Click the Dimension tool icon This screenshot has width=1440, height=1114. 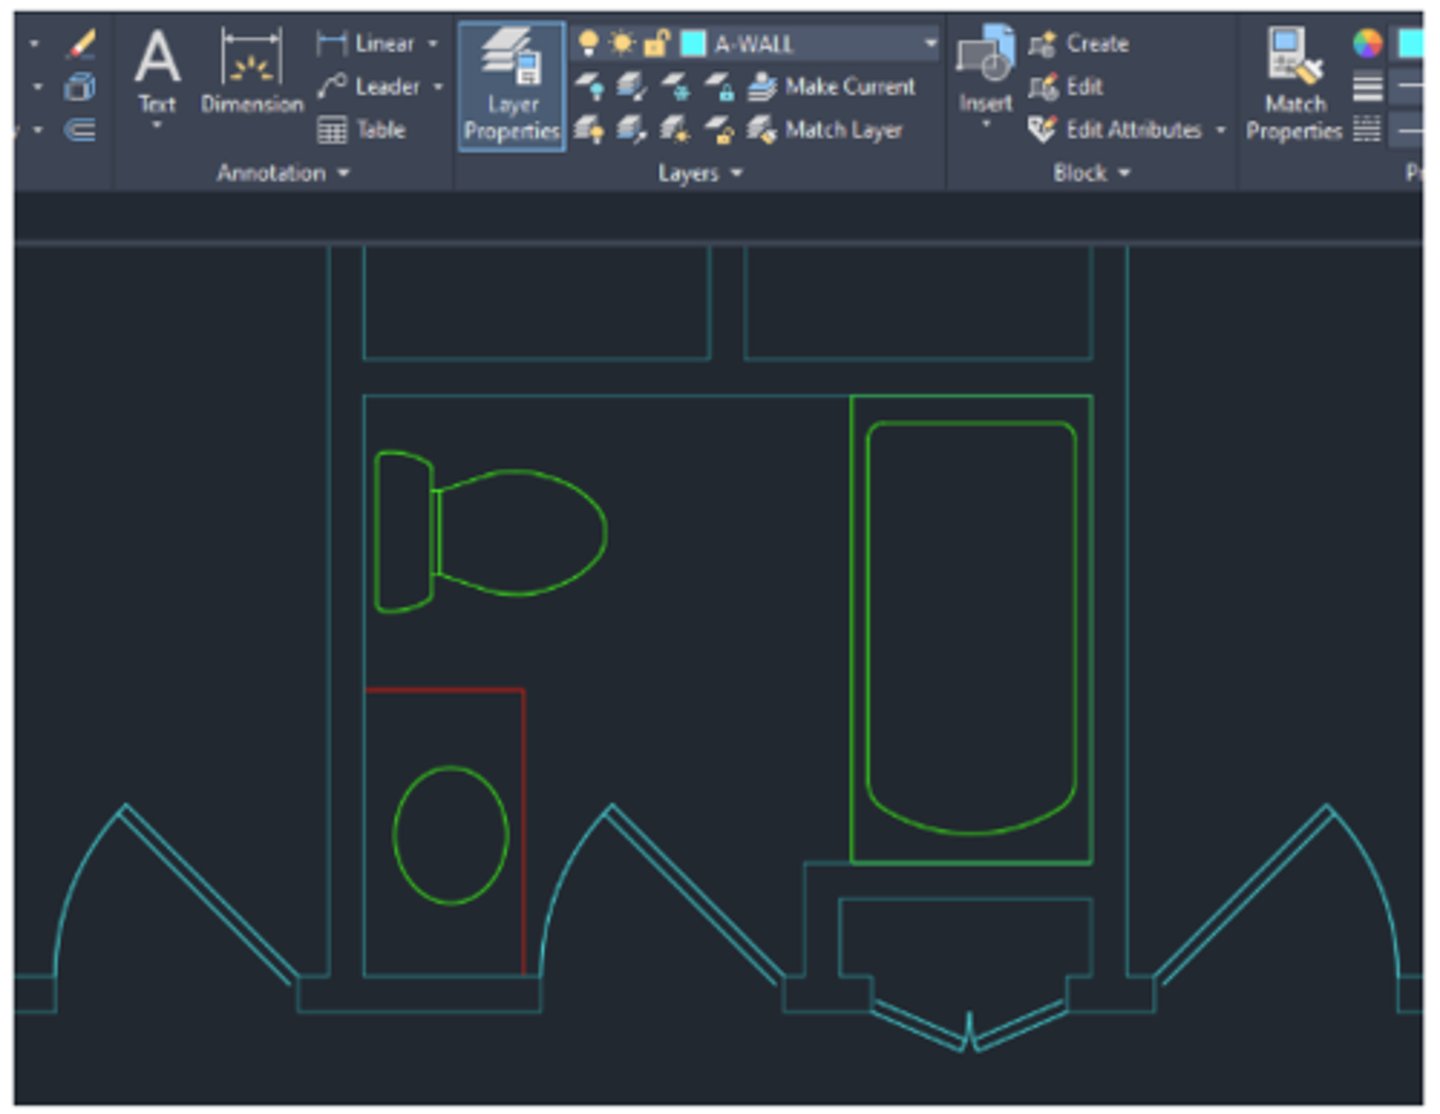(251, 71)
